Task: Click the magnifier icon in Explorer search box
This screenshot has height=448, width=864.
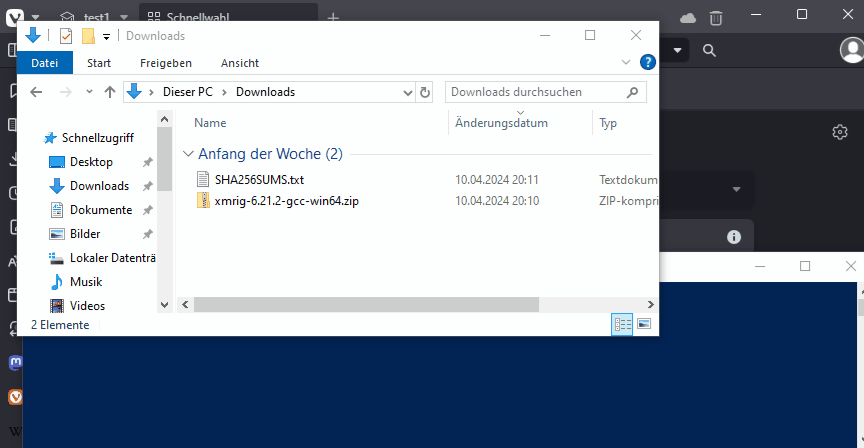Action: coord(633,92)
